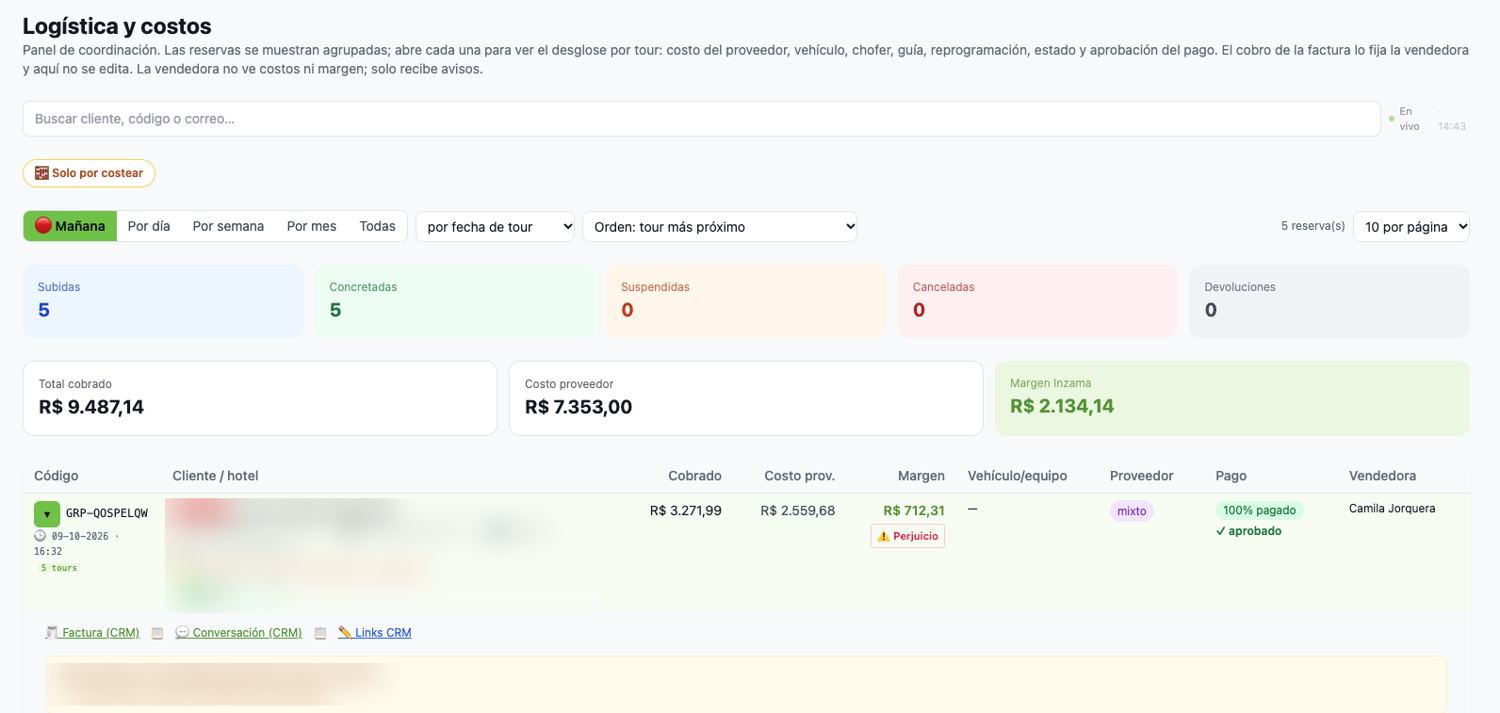The height and width of the screenshot is (713, 1500).
Task: Click the Devoluciones summary card
Action: pyautogui.click(x=1329, y=301)
